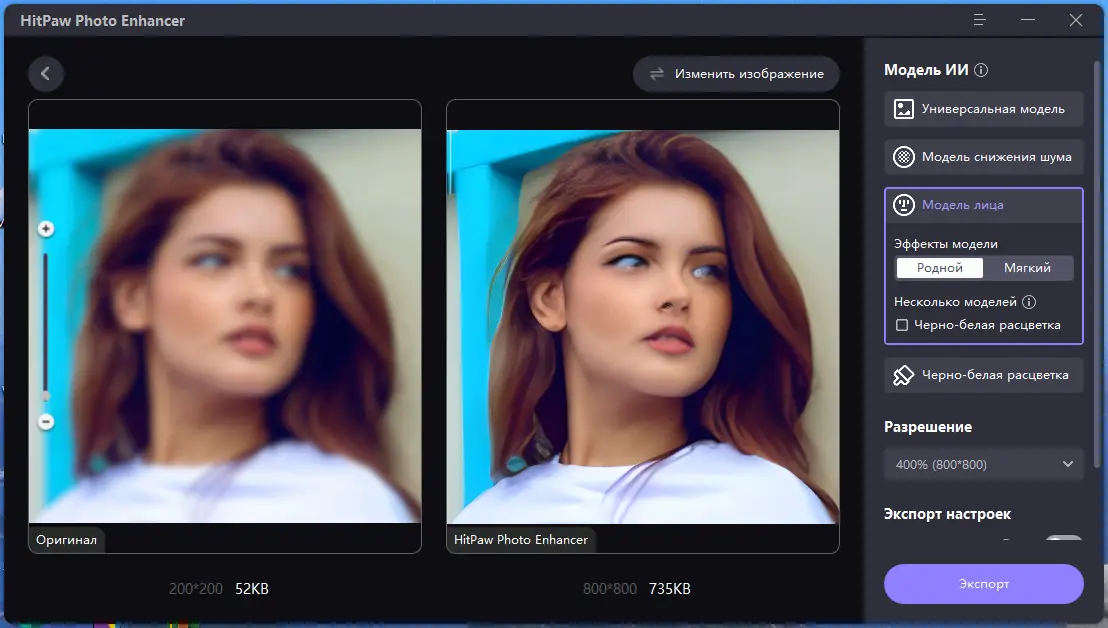Click the swap arrows icon in Изменить изображение
Screen dimensions: 1108x628
coord(656,73)
